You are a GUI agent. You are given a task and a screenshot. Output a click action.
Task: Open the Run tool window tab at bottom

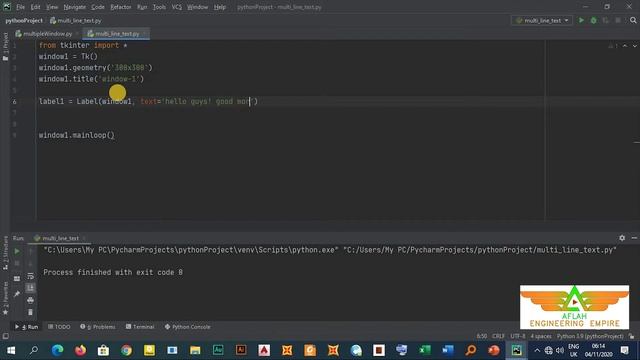(x=27, y=327)
